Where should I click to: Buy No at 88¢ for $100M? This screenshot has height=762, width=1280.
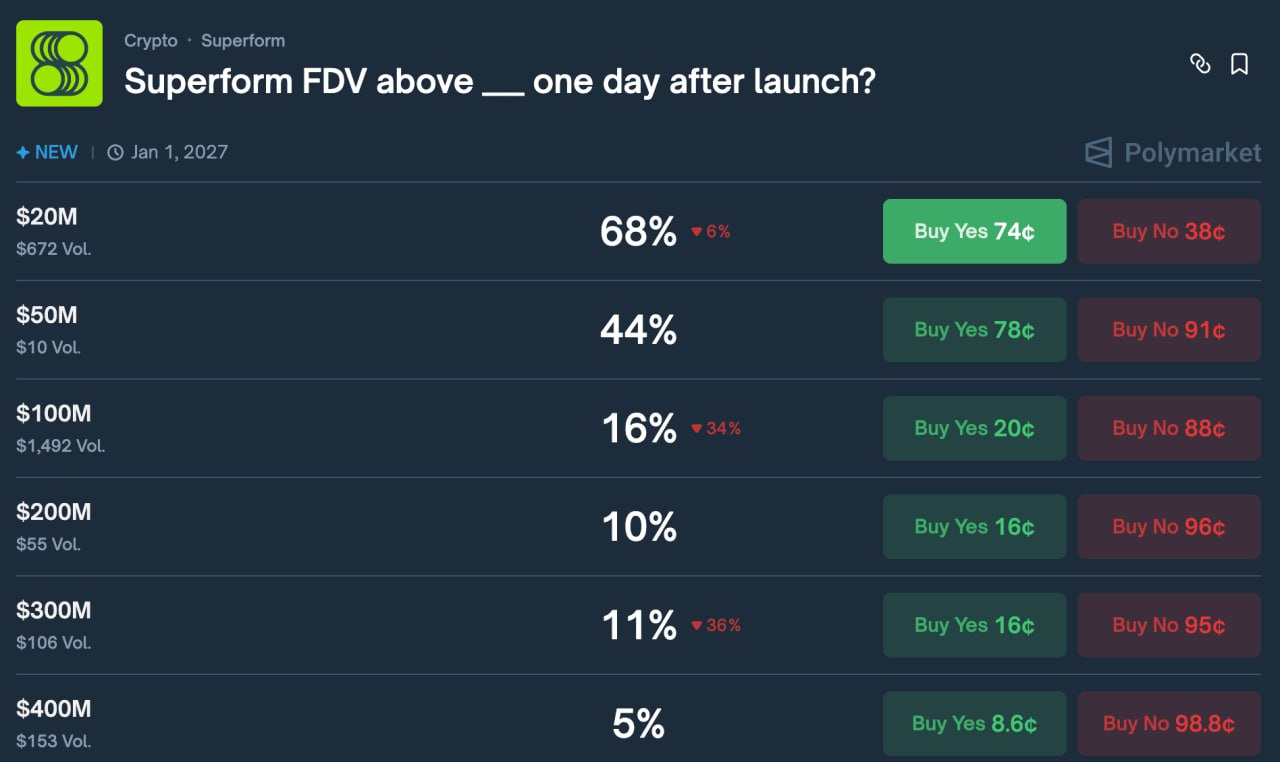(x=1168, y=428)
